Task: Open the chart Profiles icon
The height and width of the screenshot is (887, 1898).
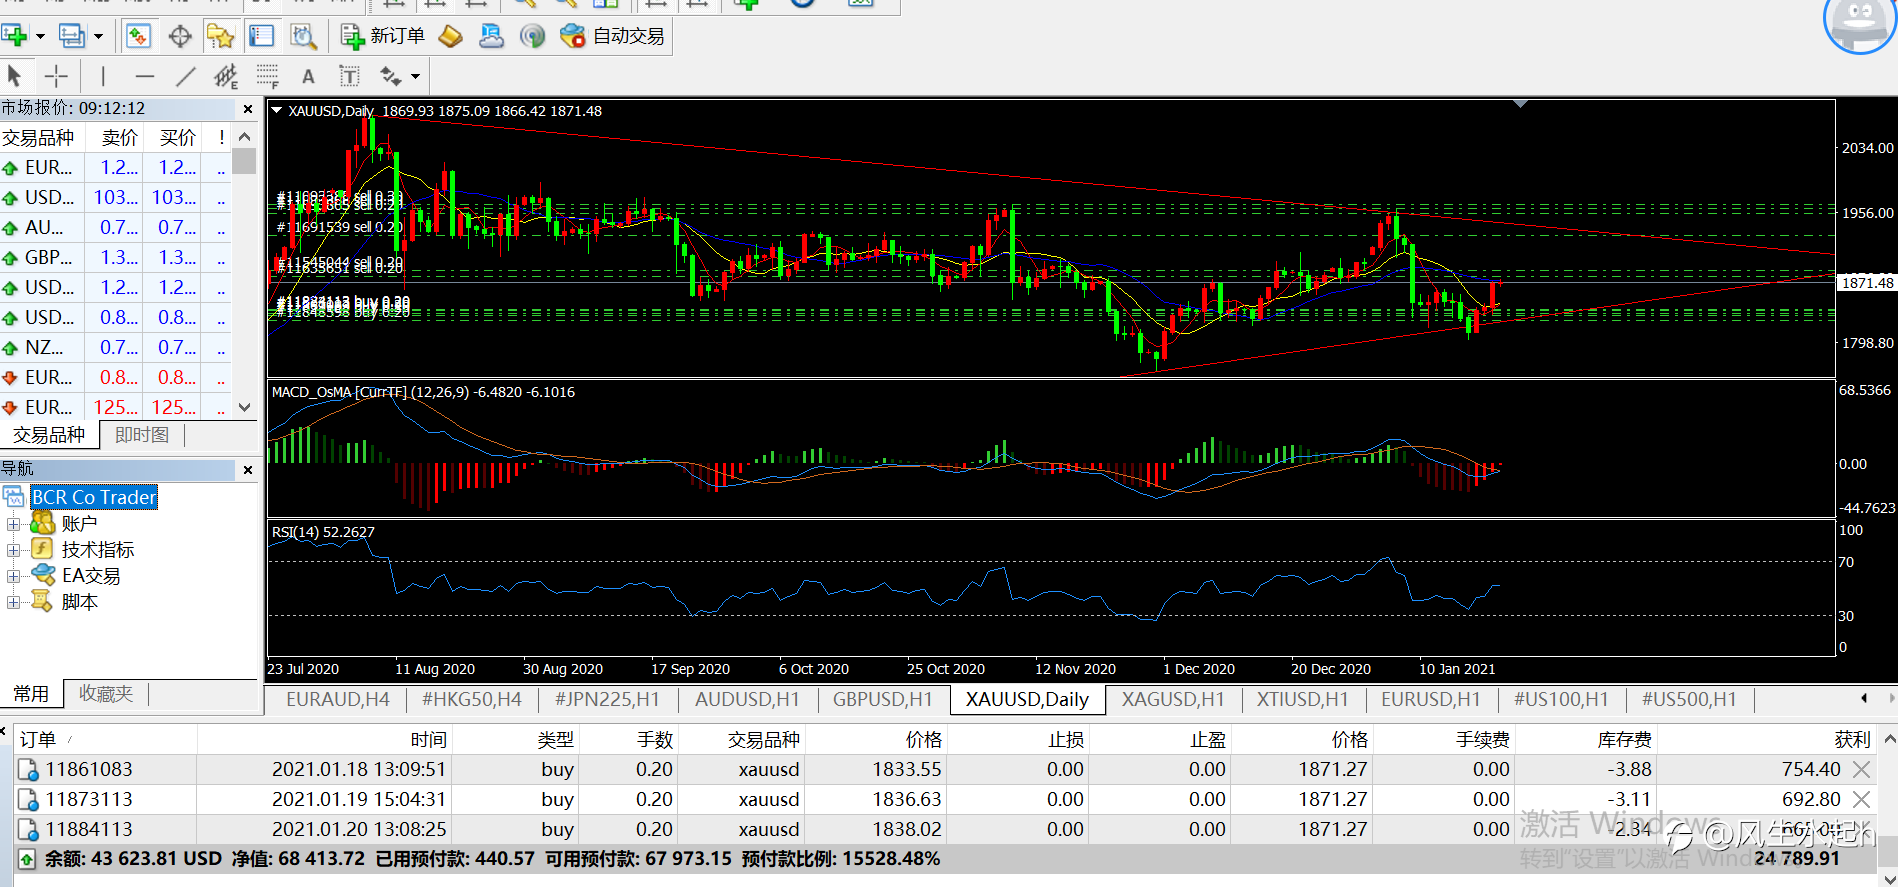Action: [72, 36]
